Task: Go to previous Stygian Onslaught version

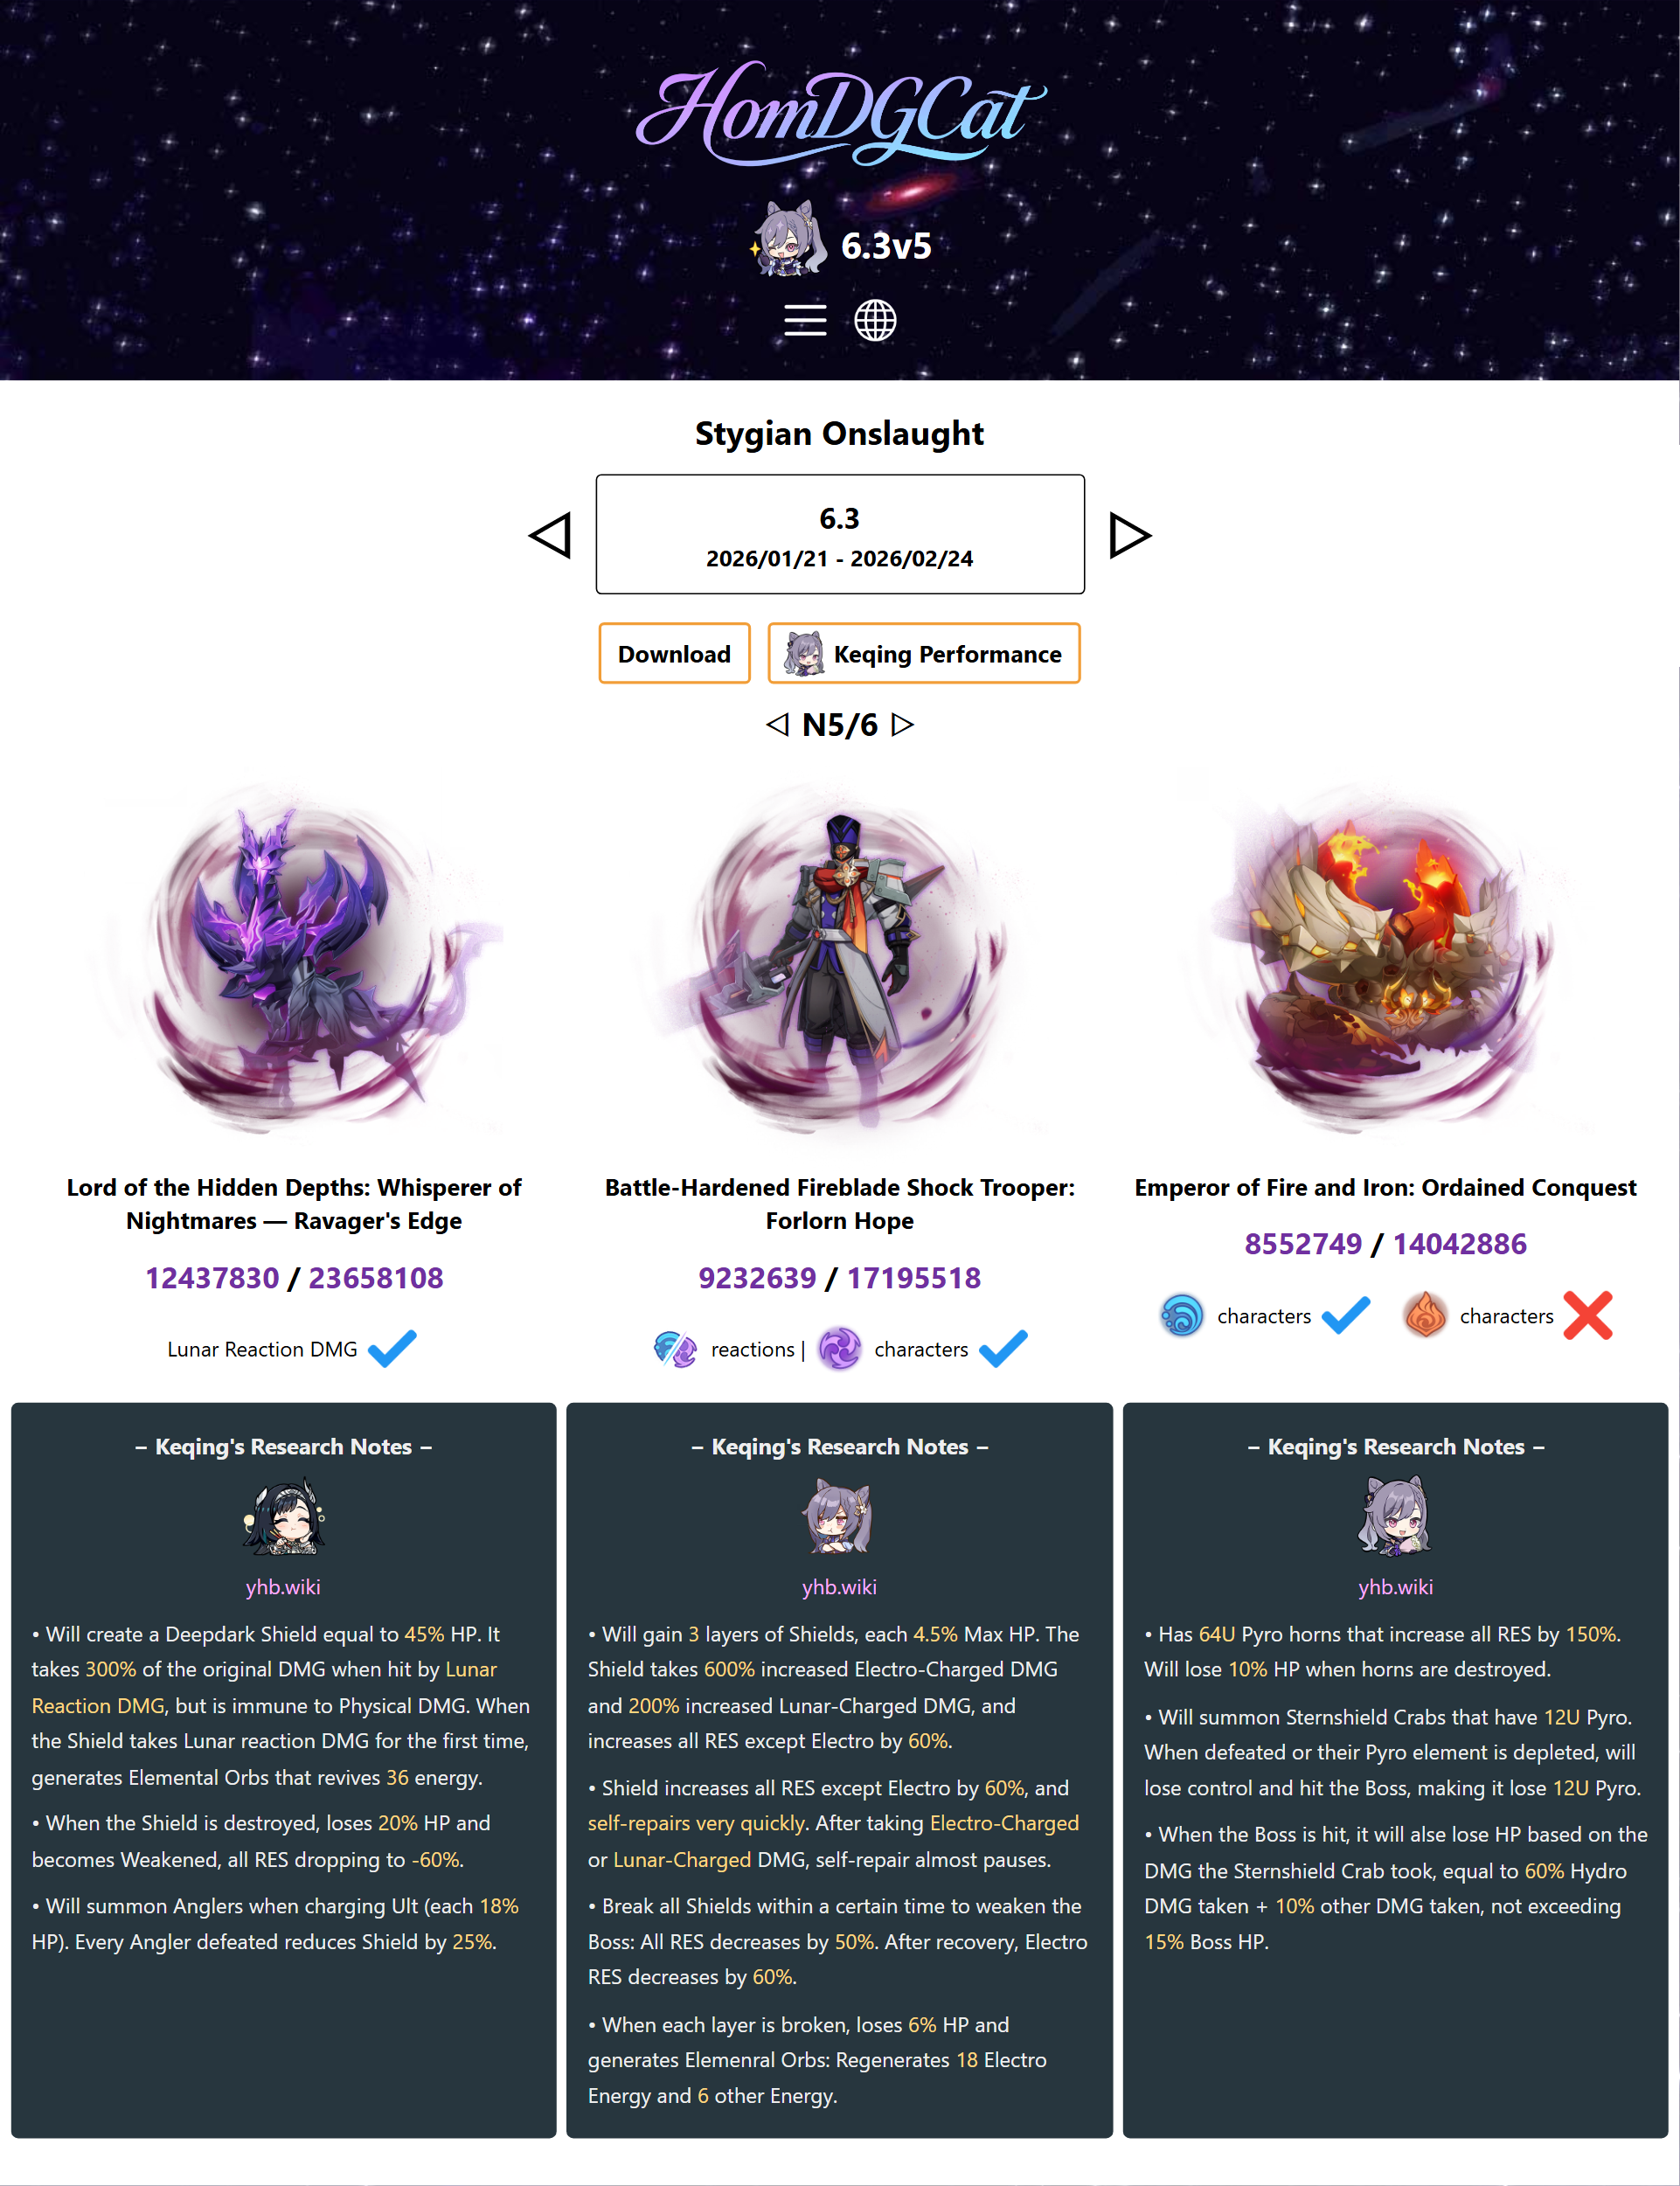Action: (550, 535)
